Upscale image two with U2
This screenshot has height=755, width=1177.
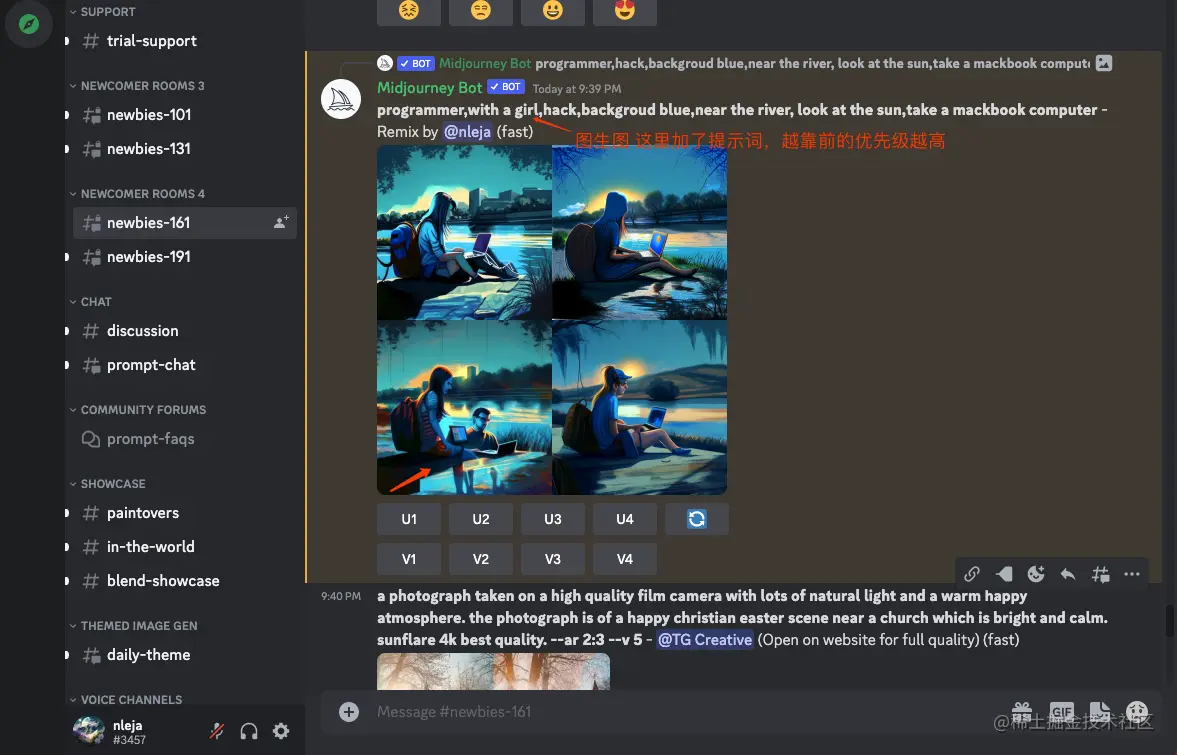pos(480,519)
